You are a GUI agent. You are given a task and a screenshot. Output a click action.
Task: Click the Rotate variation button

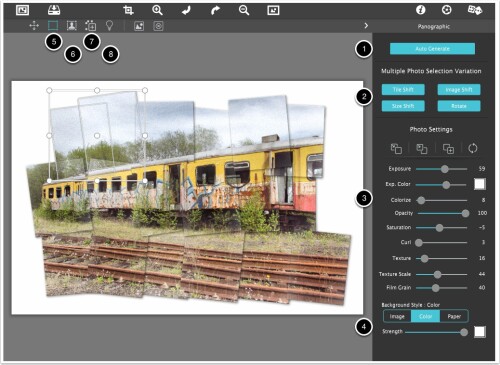[459, 106]
